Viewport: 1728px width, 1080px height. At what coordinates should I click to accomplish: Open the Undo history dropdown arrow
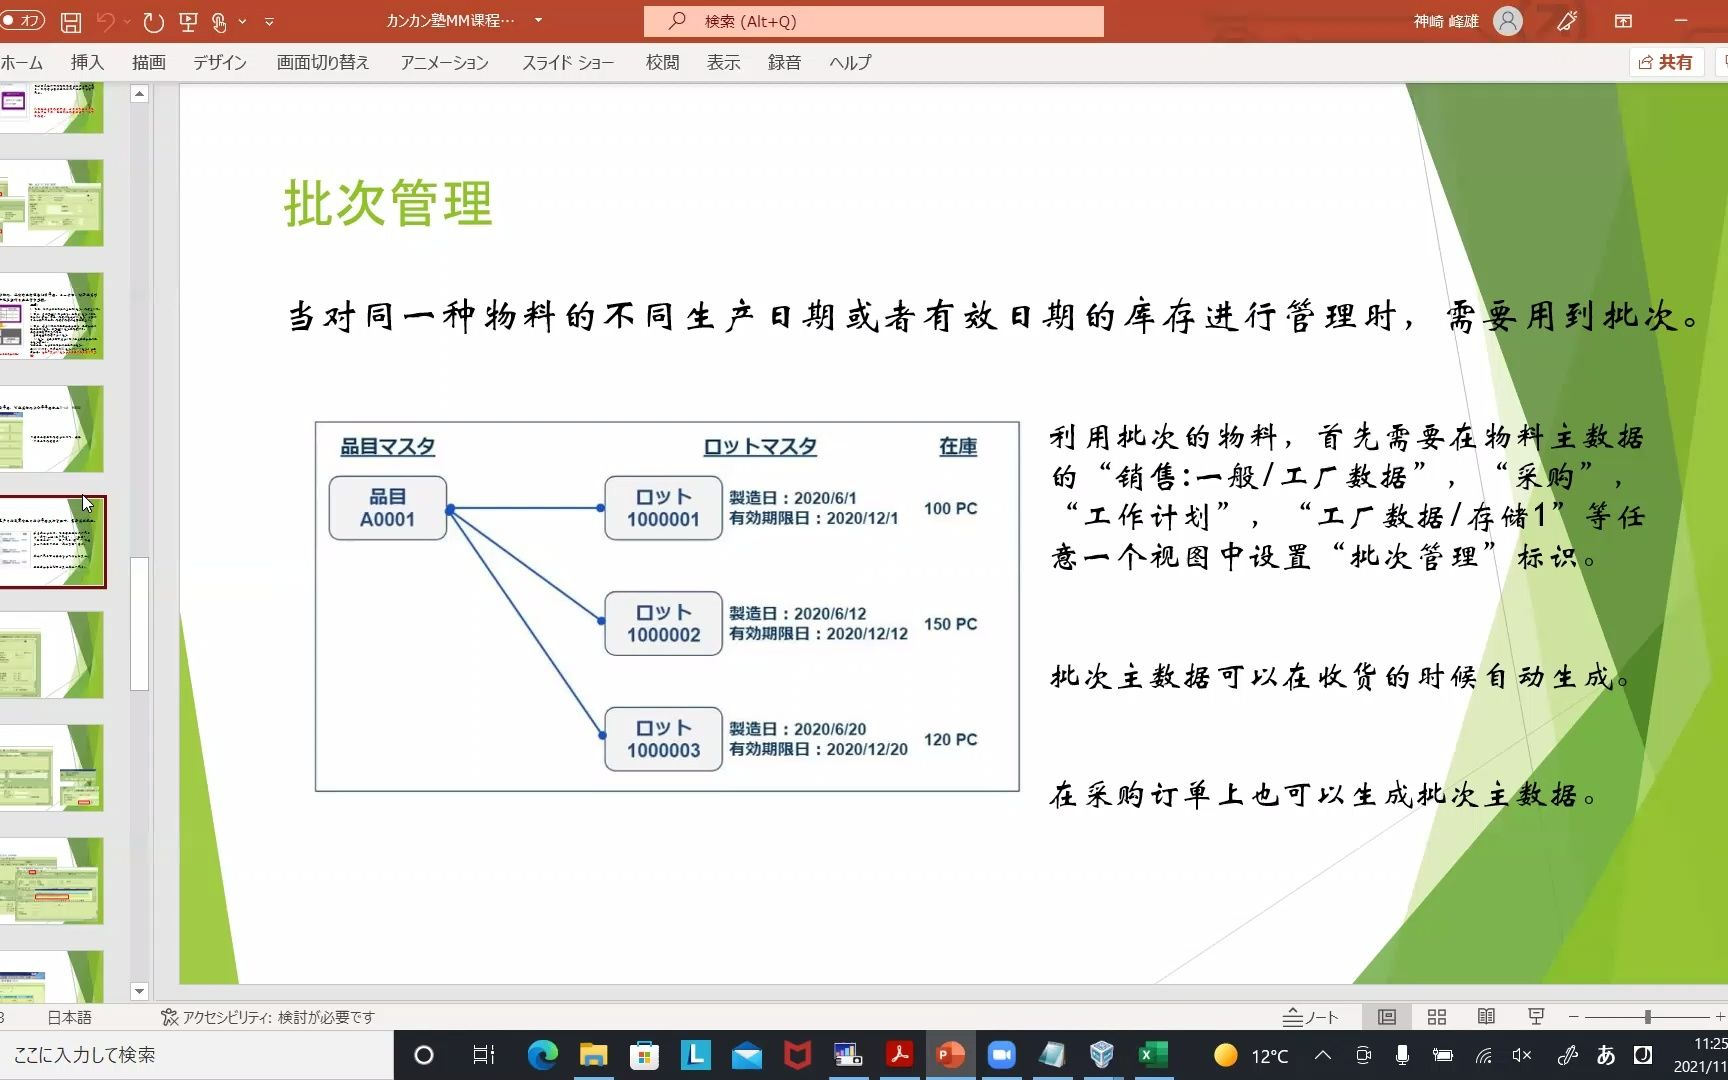(x=127, y=21)
